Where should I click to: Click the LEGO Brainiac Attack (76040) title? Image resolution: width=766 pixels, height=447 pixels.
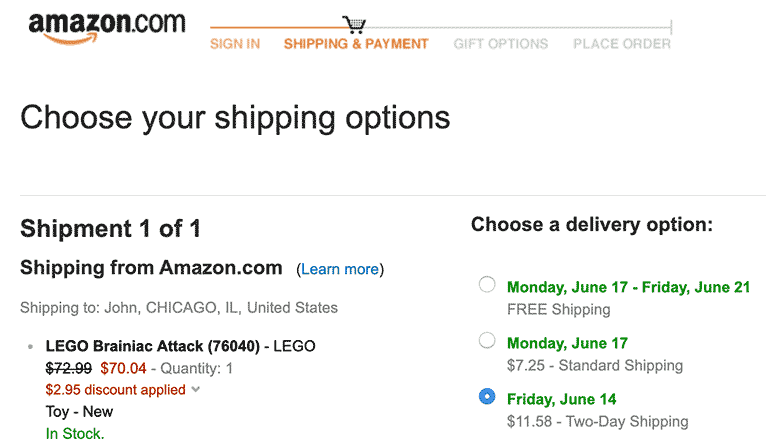(x=152, y=346)
